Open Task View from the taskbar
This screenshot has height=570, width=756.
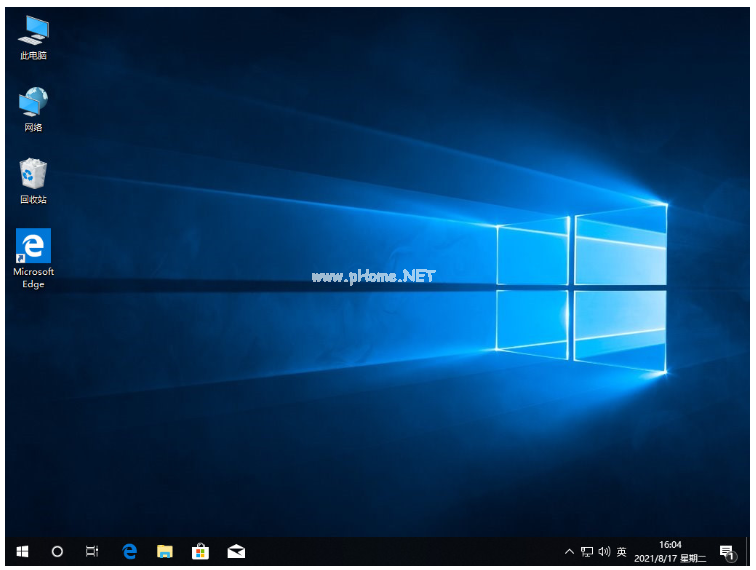(92, 551)
